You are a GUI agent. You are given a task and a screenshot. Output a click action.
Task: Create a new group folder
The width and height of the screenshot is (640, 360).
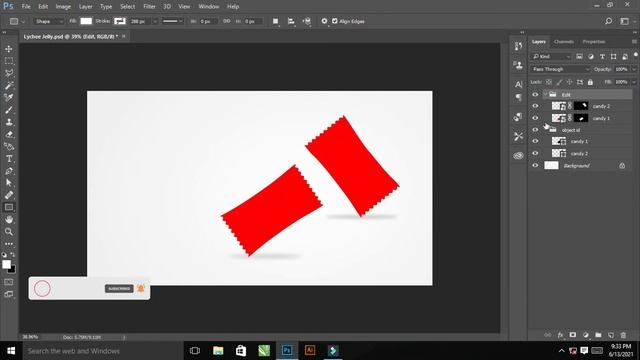(598, 335)
